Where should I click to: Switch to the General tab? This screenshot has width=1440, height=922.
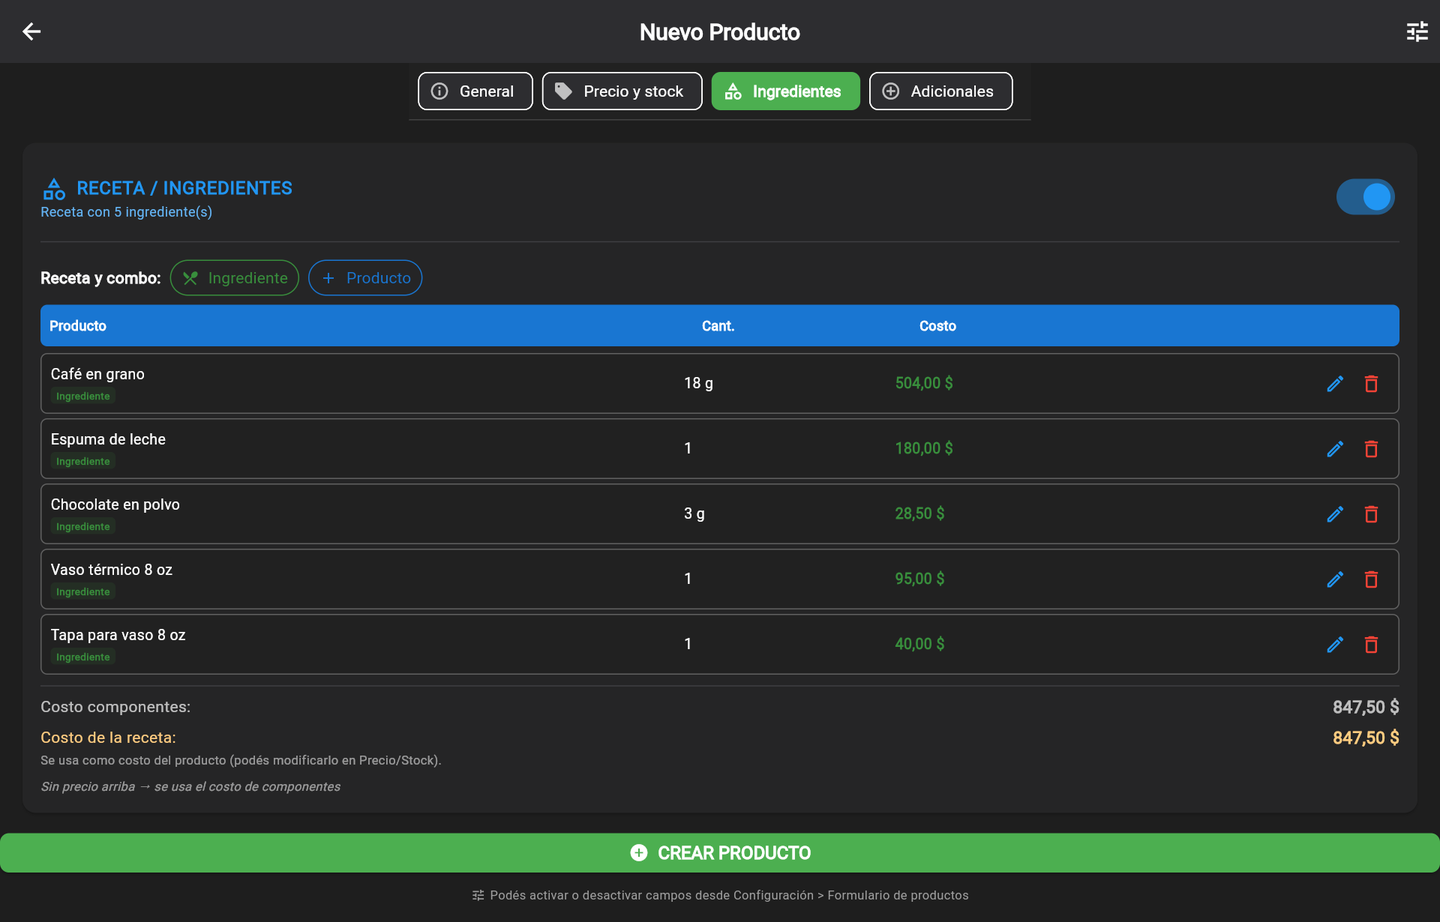pyautogui.click(x=475, y=91)
